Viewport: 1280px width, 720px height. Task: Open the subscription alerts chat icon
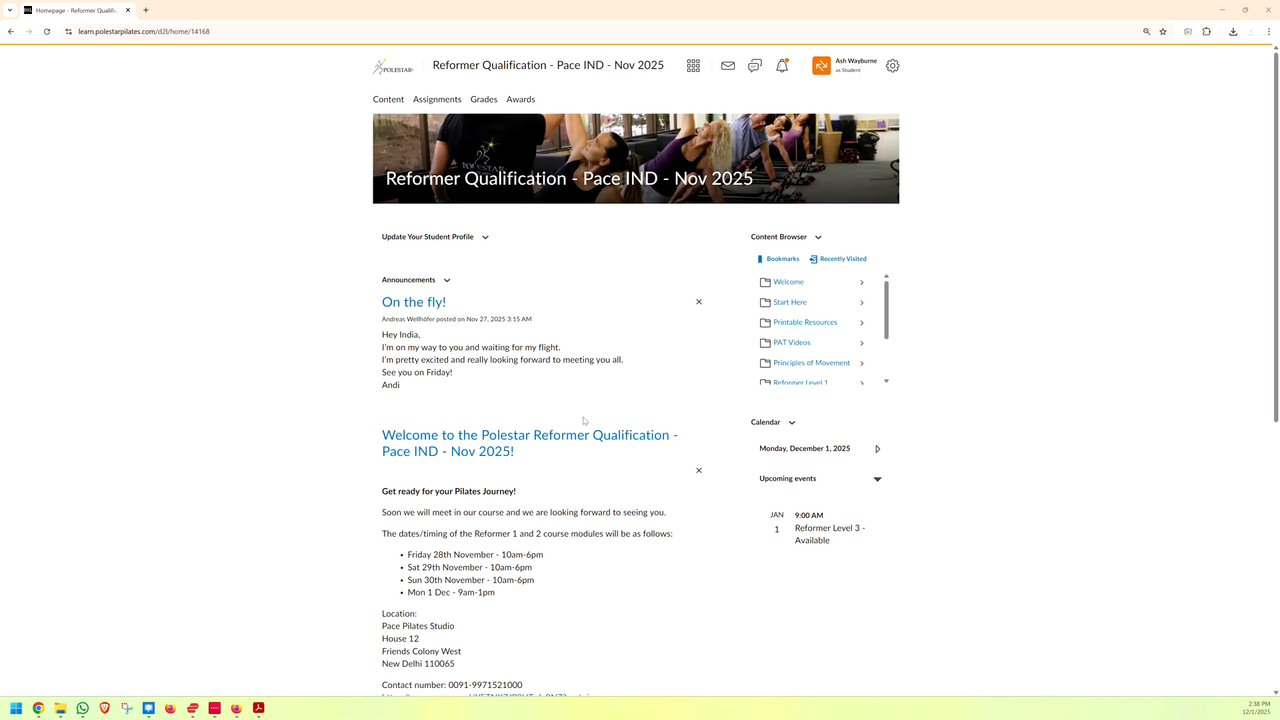tap(755, 66)
